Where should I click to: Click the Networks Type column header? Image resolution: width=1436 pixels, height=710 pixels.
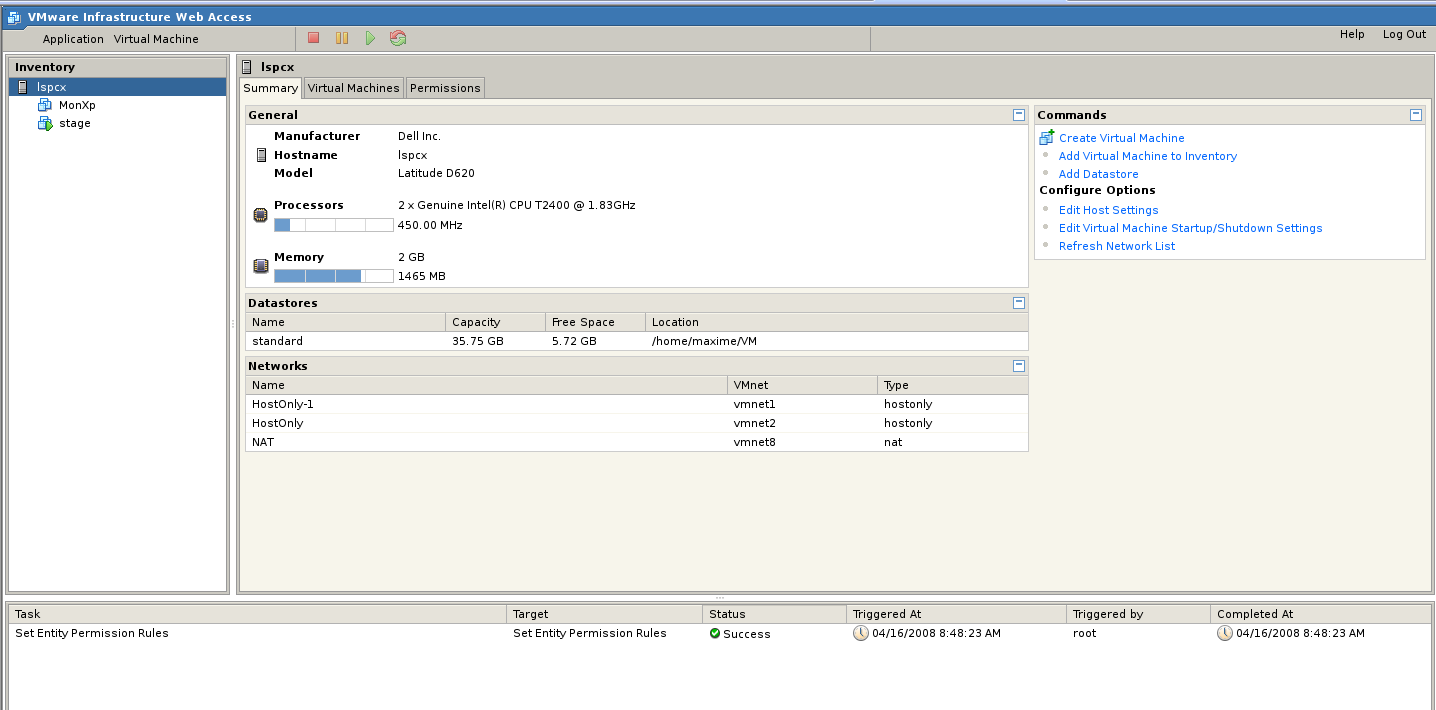952,385
